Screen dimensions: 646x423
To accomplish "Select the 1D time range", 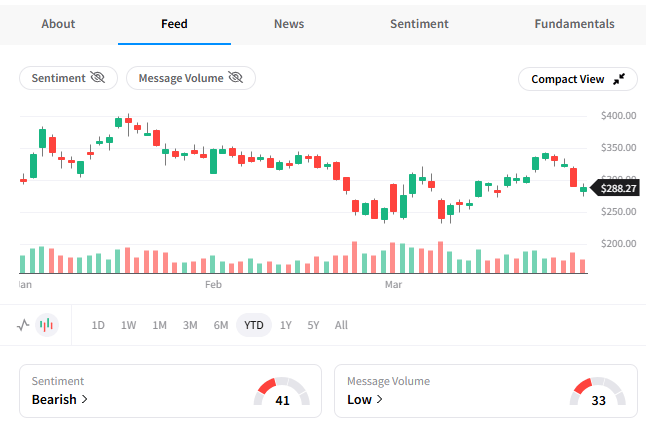I will [x=98, y=325].
